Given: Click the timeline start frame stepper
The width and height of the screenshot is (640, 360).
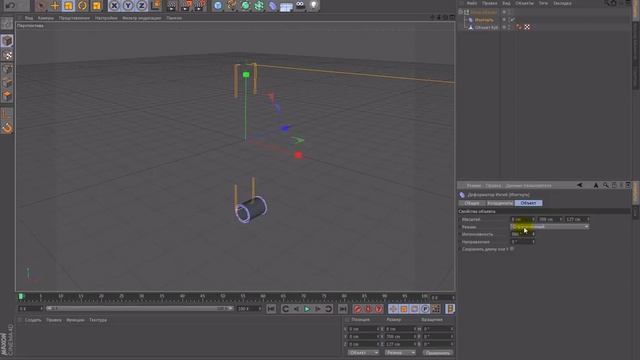Looking at the screenshot, I should point(41,309).
